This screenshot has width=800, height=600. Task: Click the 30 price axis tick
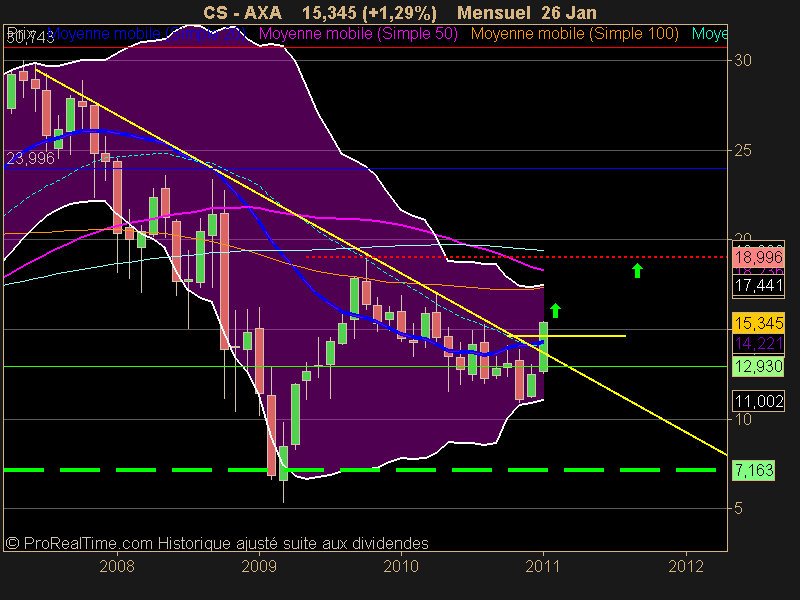[743, 61]
